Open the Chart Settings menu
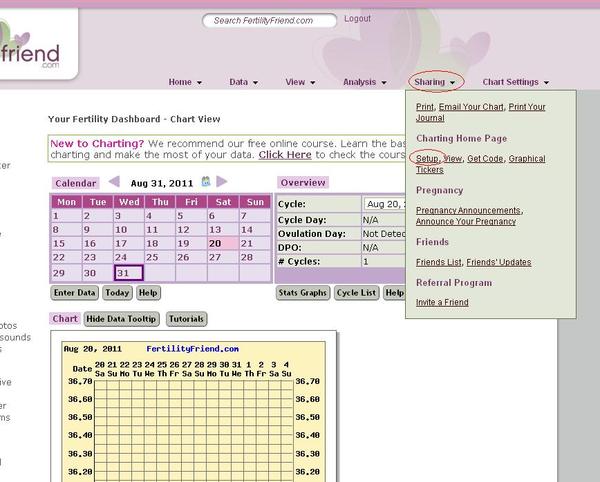The height and width of the screenshot is (482, 600). point(515,82)
